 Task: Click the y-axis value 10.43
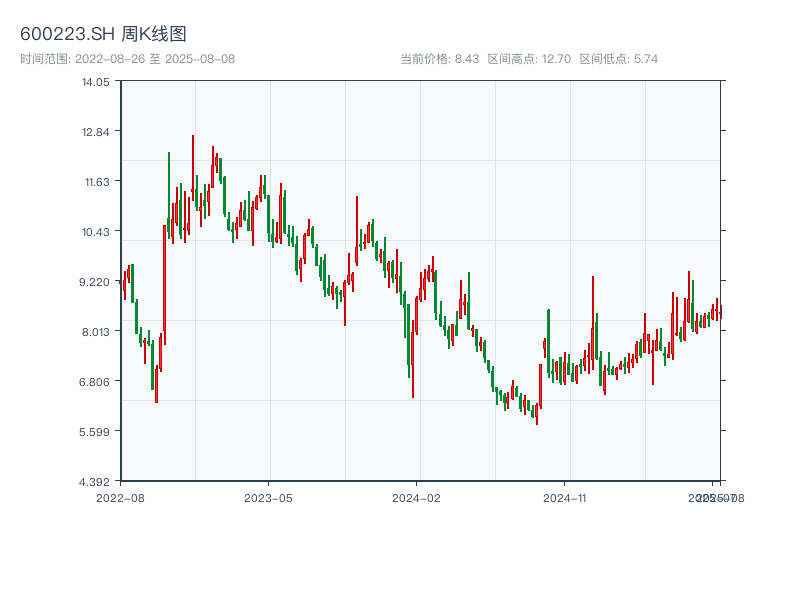click(95, 232)
